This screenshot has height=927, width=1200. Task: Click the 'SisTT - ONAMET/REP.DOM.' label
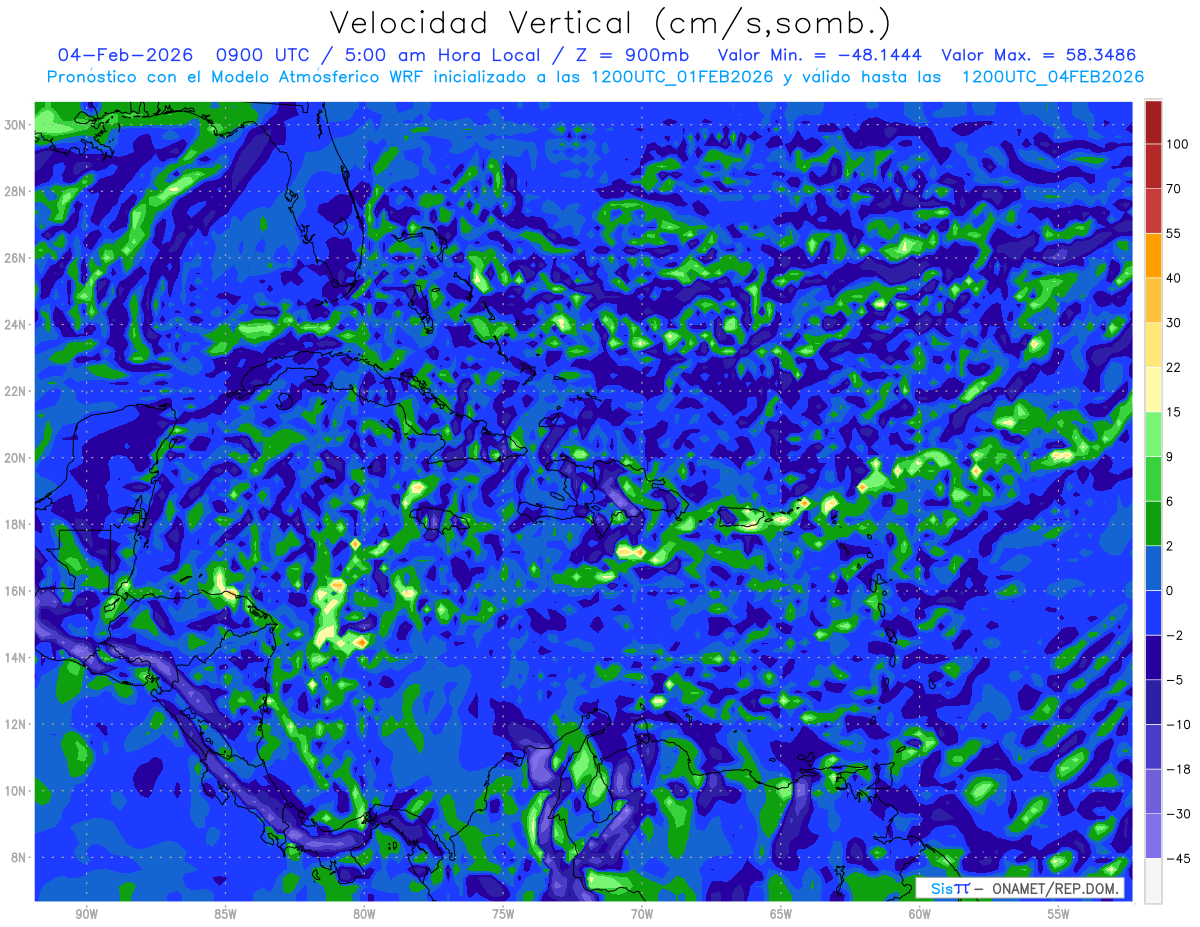1022,888
